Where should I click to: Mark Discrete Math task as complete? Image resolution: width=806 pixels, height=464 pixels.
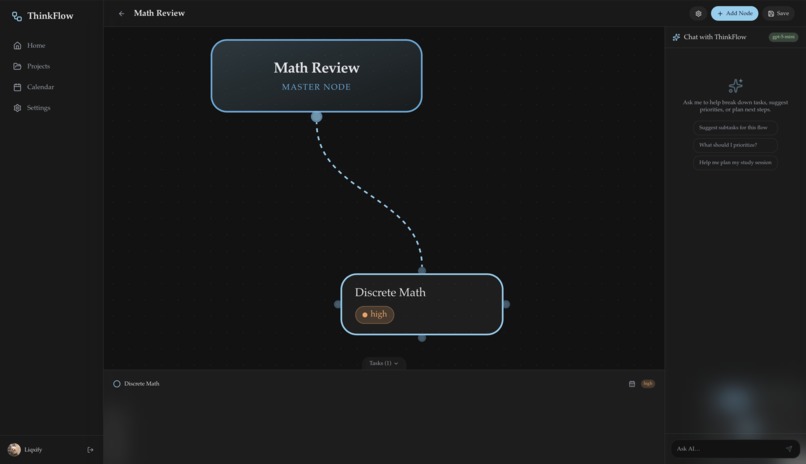coord(117,384)
